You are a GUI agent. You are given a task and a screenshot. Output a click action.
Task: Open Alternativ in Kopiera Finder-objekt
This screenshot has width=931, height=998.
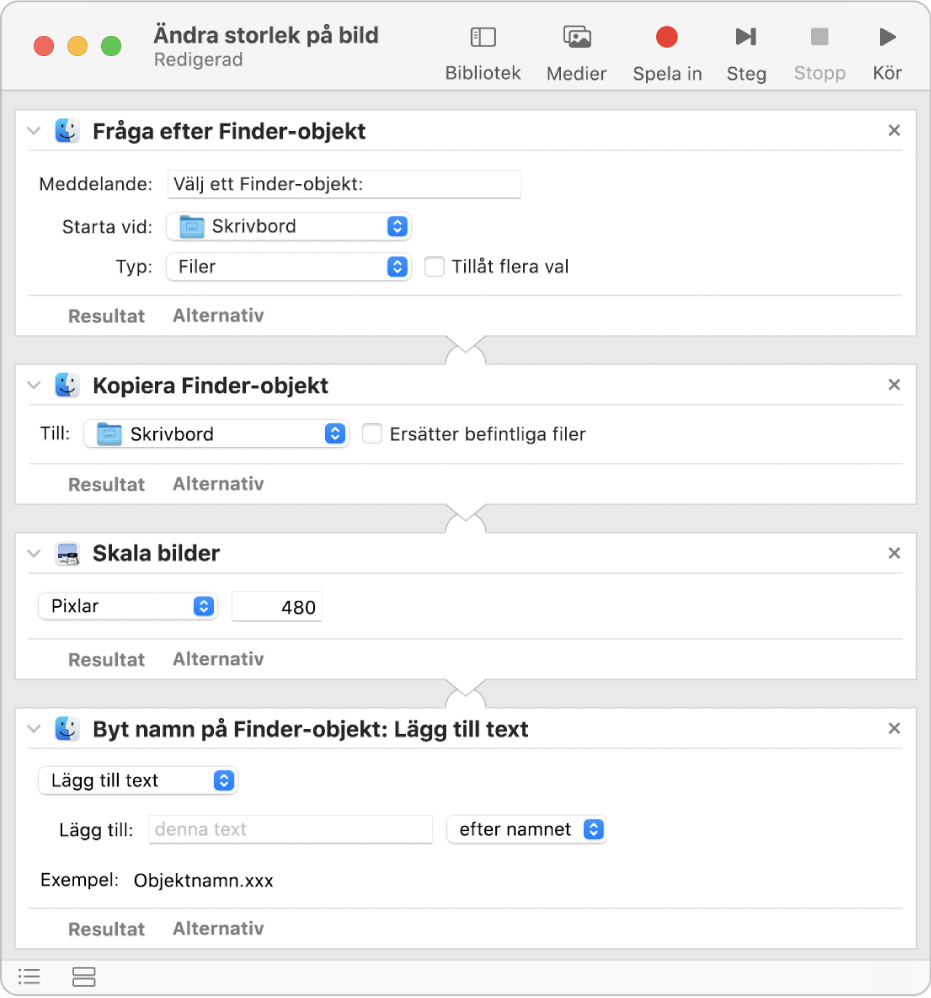click(x=218, y=484)
